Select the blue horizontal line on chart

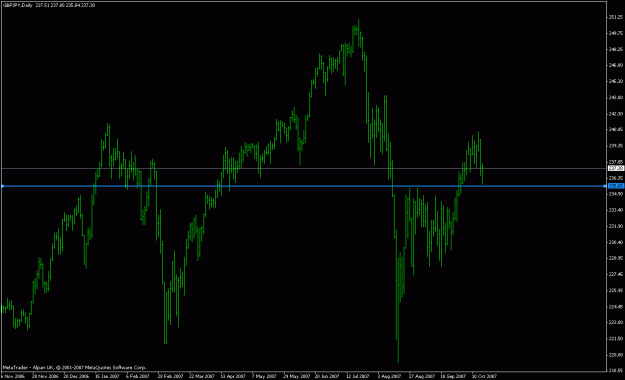(x=303, y=186)
